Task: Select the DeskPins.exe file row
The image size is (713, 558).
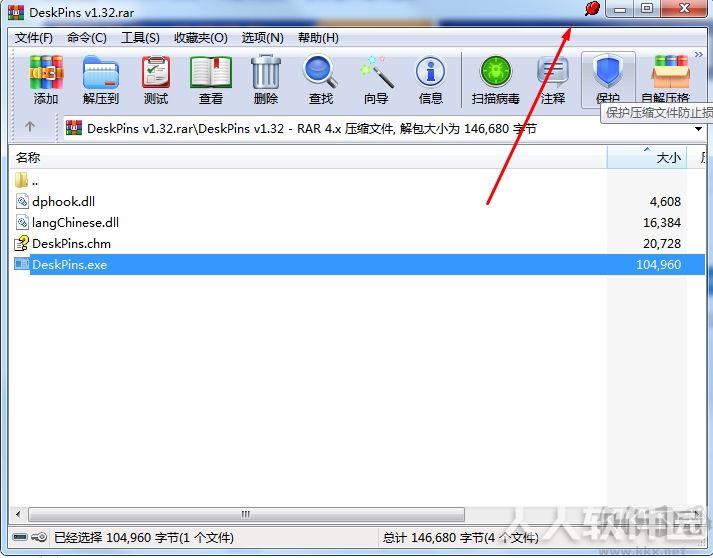Action: click(x=357, y=264)
